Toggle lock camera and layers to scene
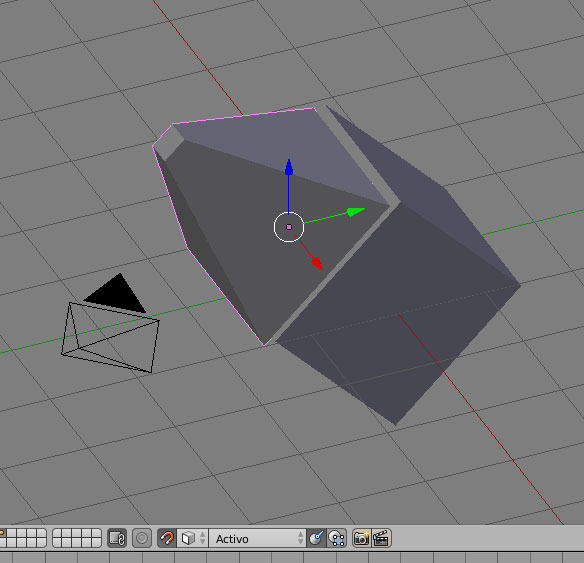This screenshot has height=563, width=584. 117,538
